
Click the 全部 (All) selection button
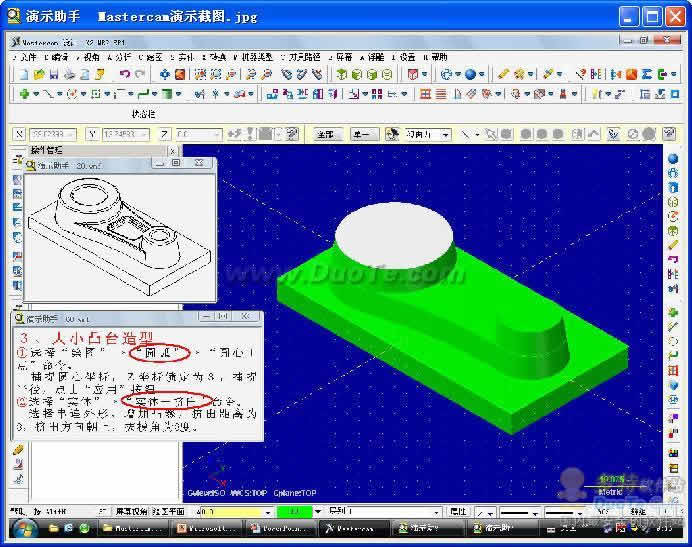point(326,134)
